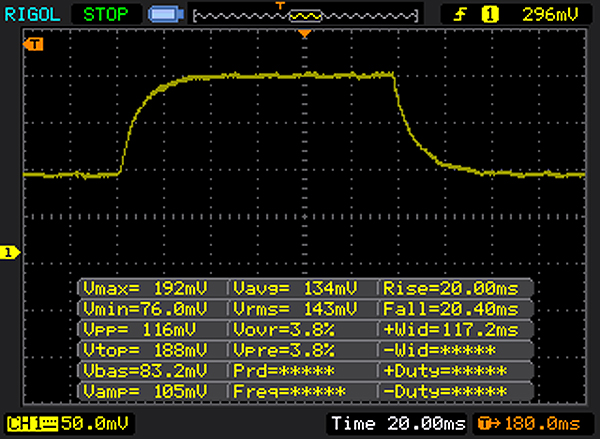
Task: Click the CH1 DC coupling channel badge
Action: [33, 424]
